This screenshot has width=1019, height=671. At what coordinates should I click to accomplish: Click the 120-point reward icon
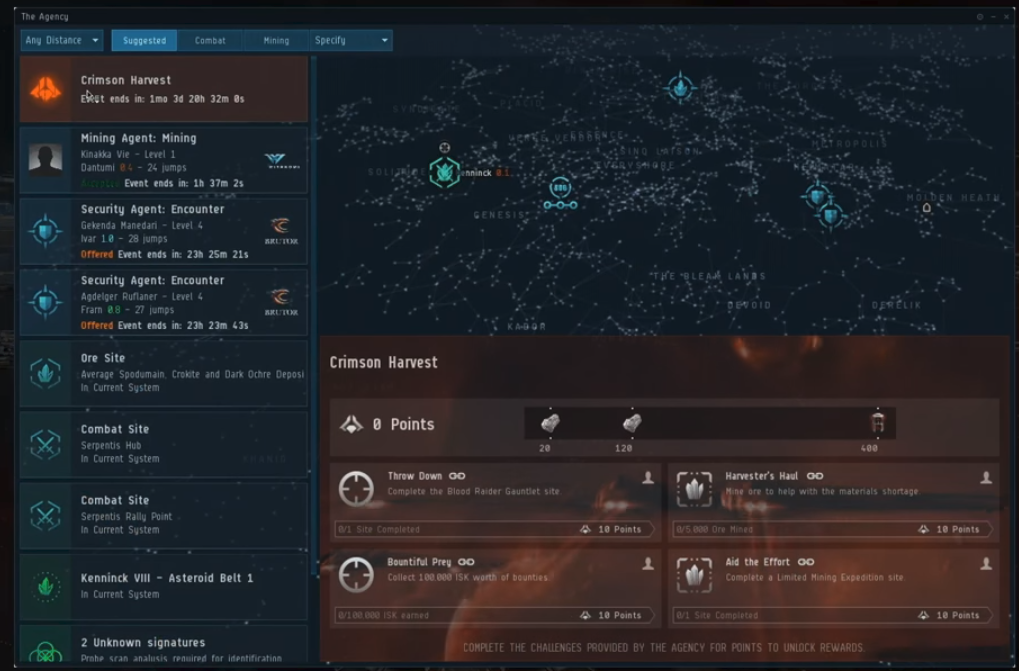632,424
